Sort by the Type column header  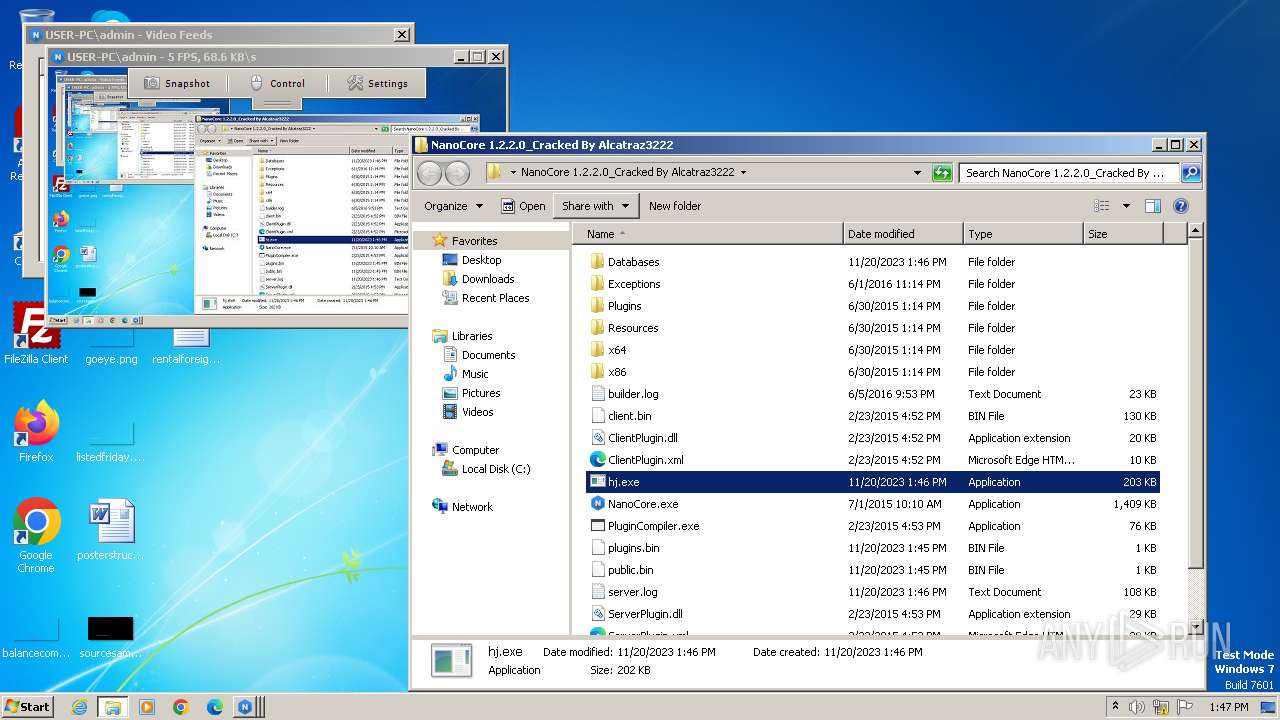1024,234
